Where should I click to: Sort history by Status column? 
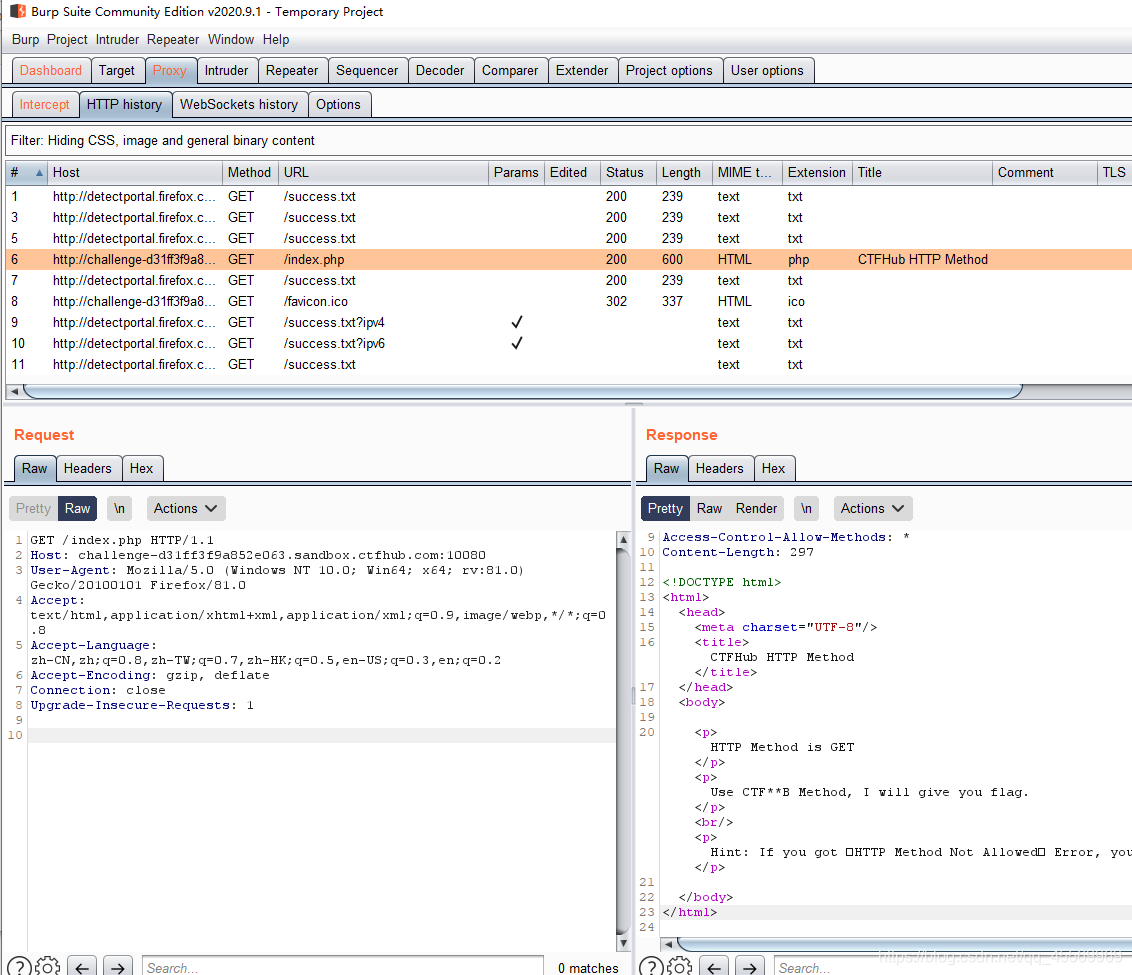[627, 172]
